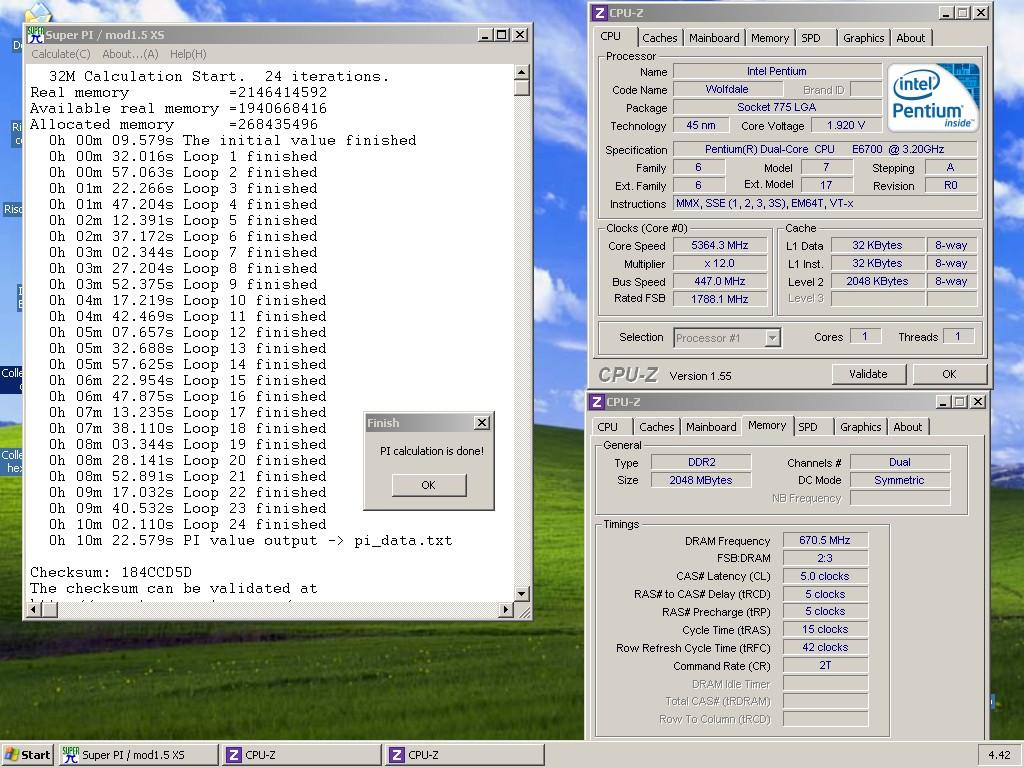The image size is (1024, 768).
Task: Activate second CPU-Z taskbar button
Action: tap(465, 755)
